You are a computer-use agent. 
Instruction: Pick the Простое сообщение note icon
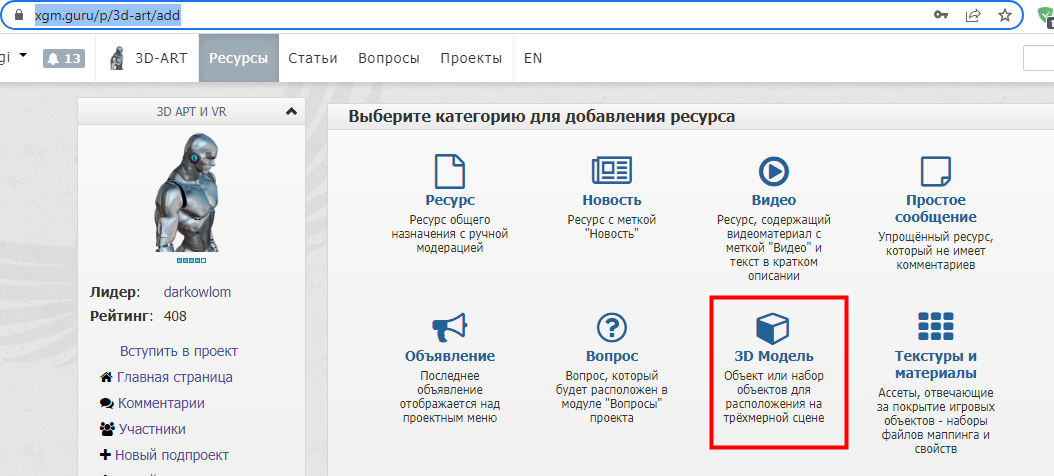(935, 171)
